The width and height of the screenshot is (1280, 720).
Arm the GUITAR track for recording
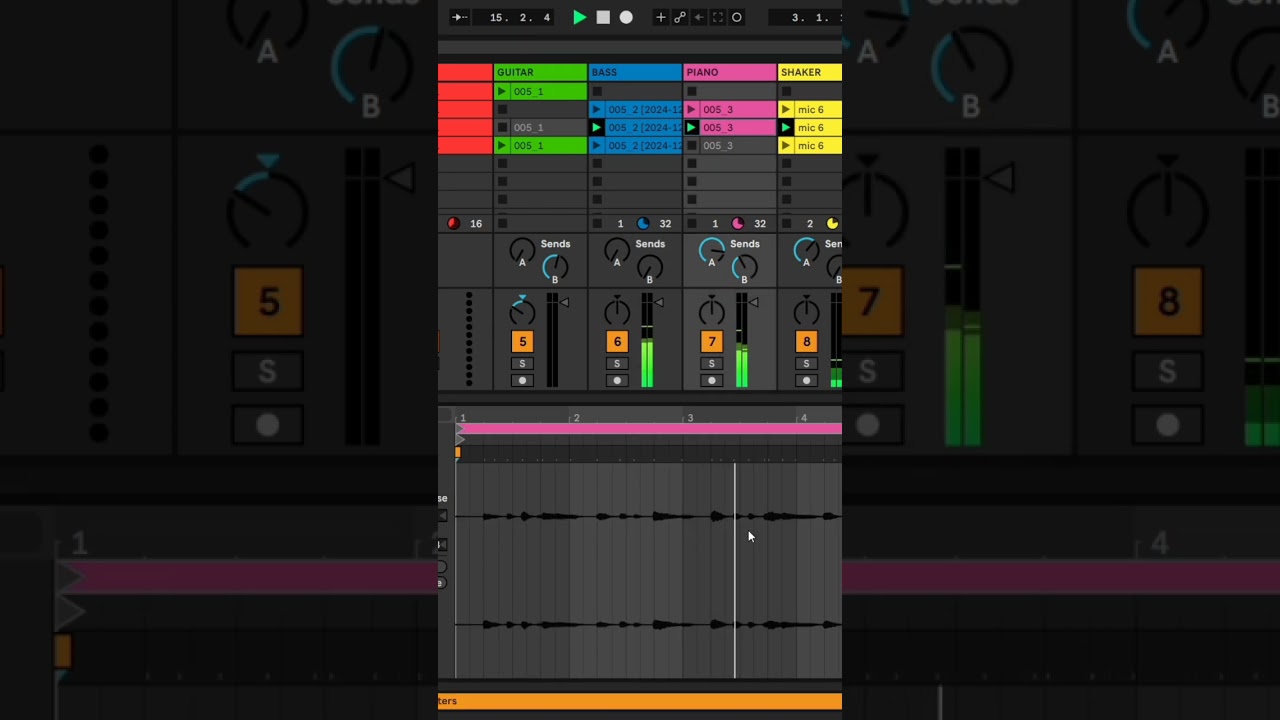point(522,380)
